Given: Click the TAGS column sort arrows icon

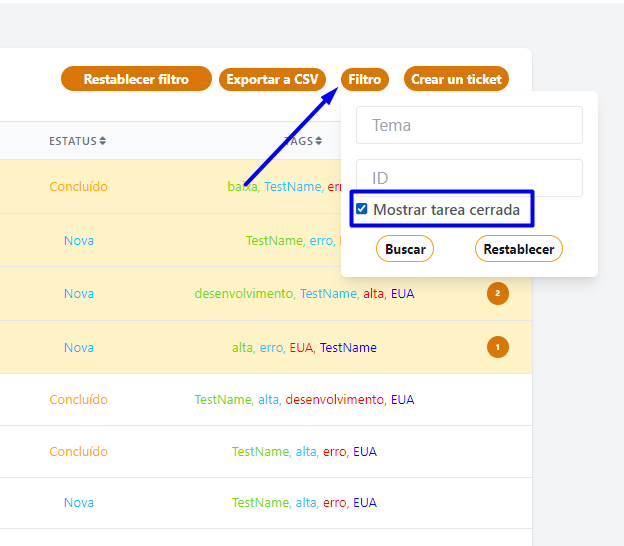Looking at the screenshot, I should coord(319,141).
